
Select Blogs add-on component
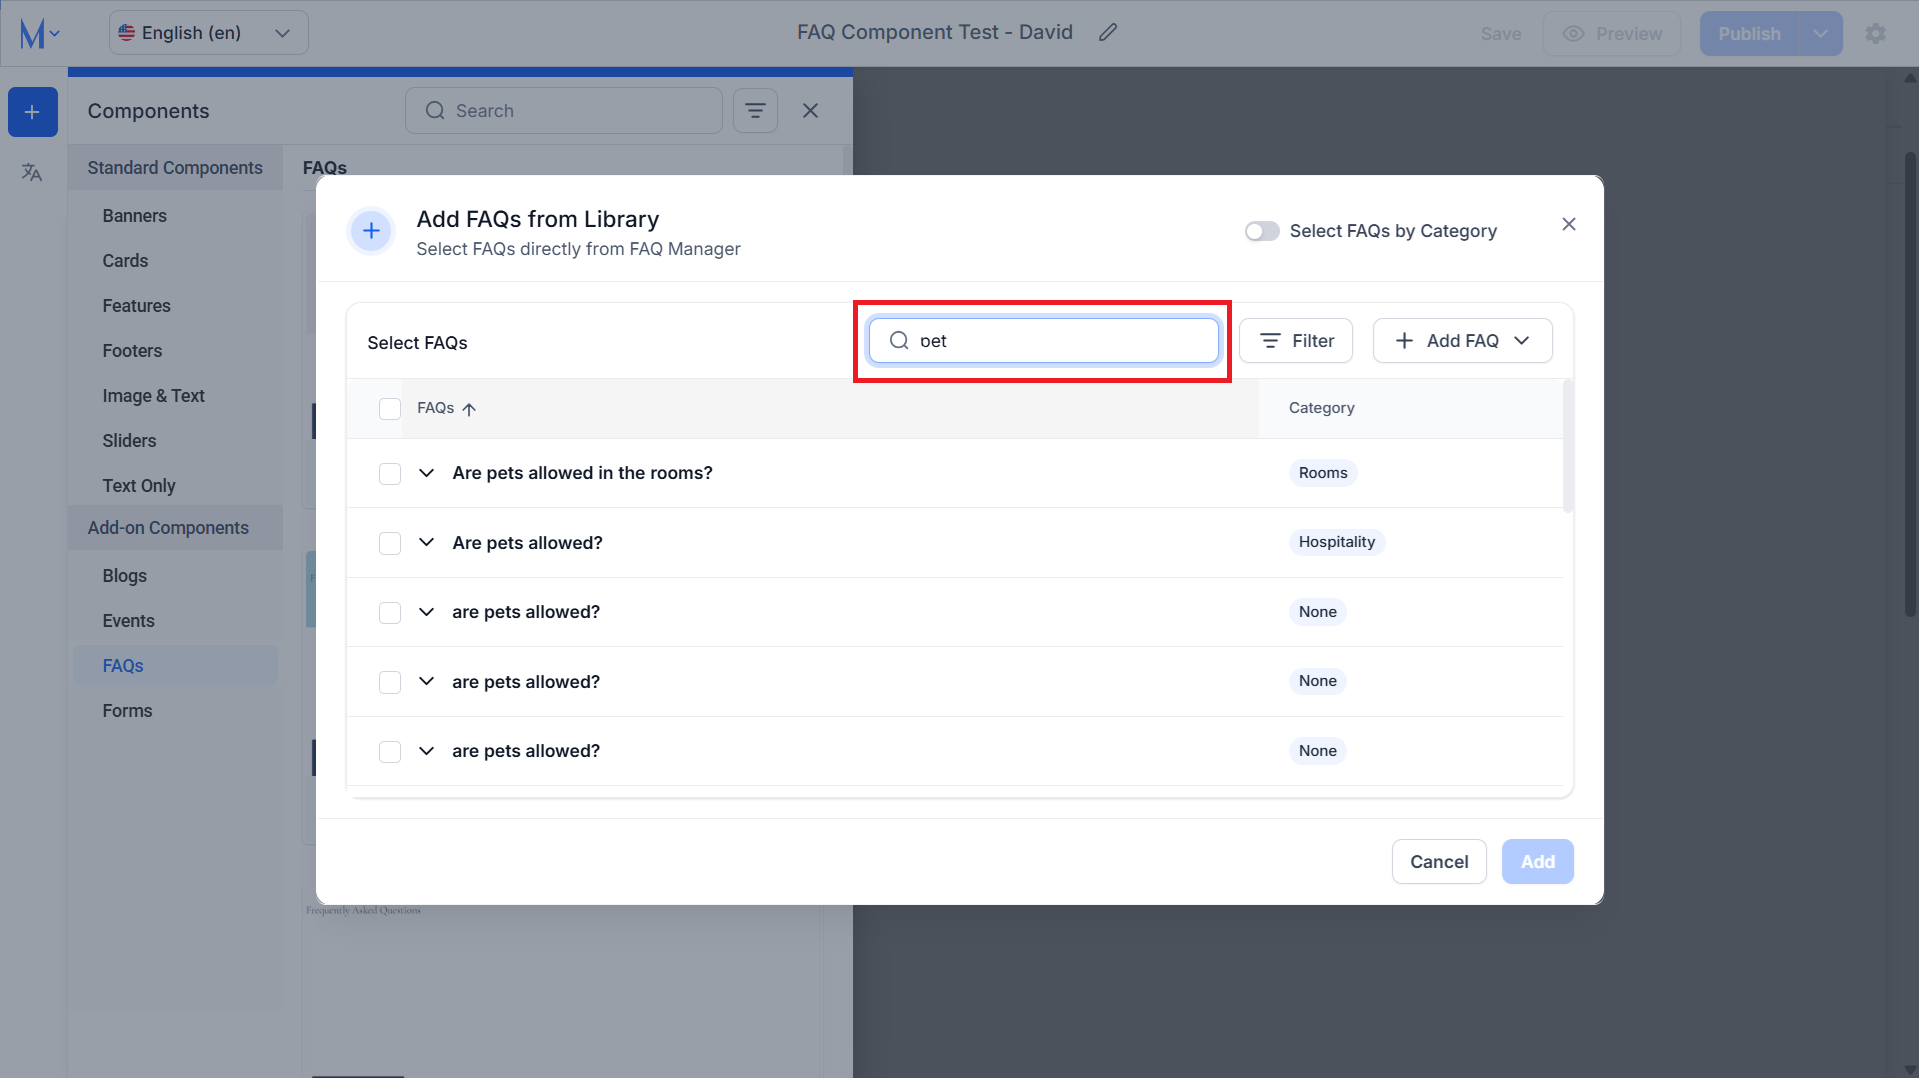125,576
